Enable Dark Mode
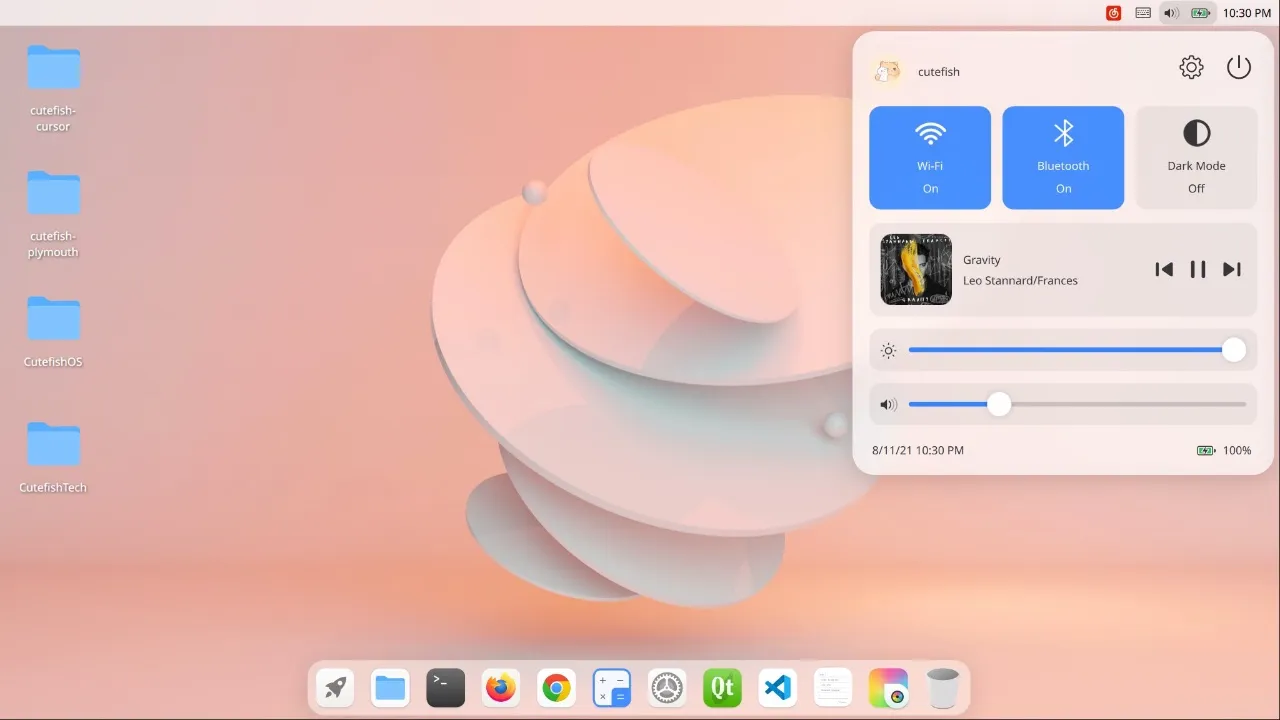The height and width of the screenshot is (720, 1280). 1196,157
